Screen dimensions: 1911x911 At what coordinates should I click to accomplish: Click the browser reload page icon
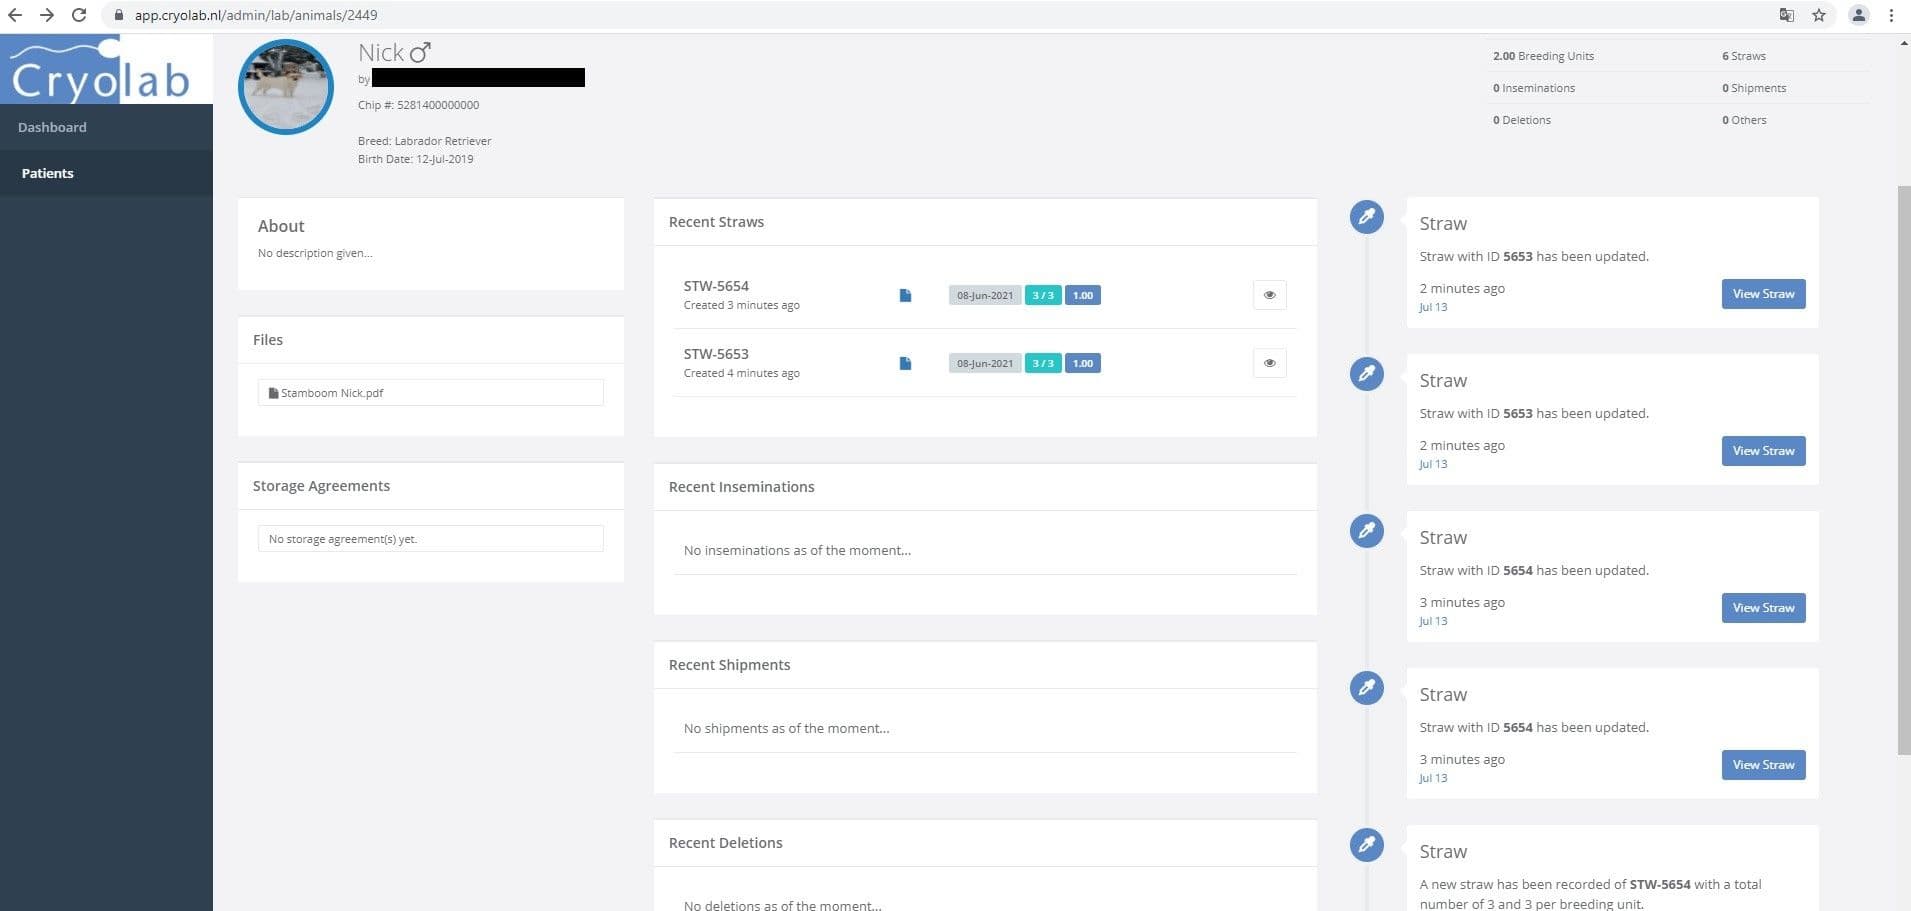coord(79,15)
